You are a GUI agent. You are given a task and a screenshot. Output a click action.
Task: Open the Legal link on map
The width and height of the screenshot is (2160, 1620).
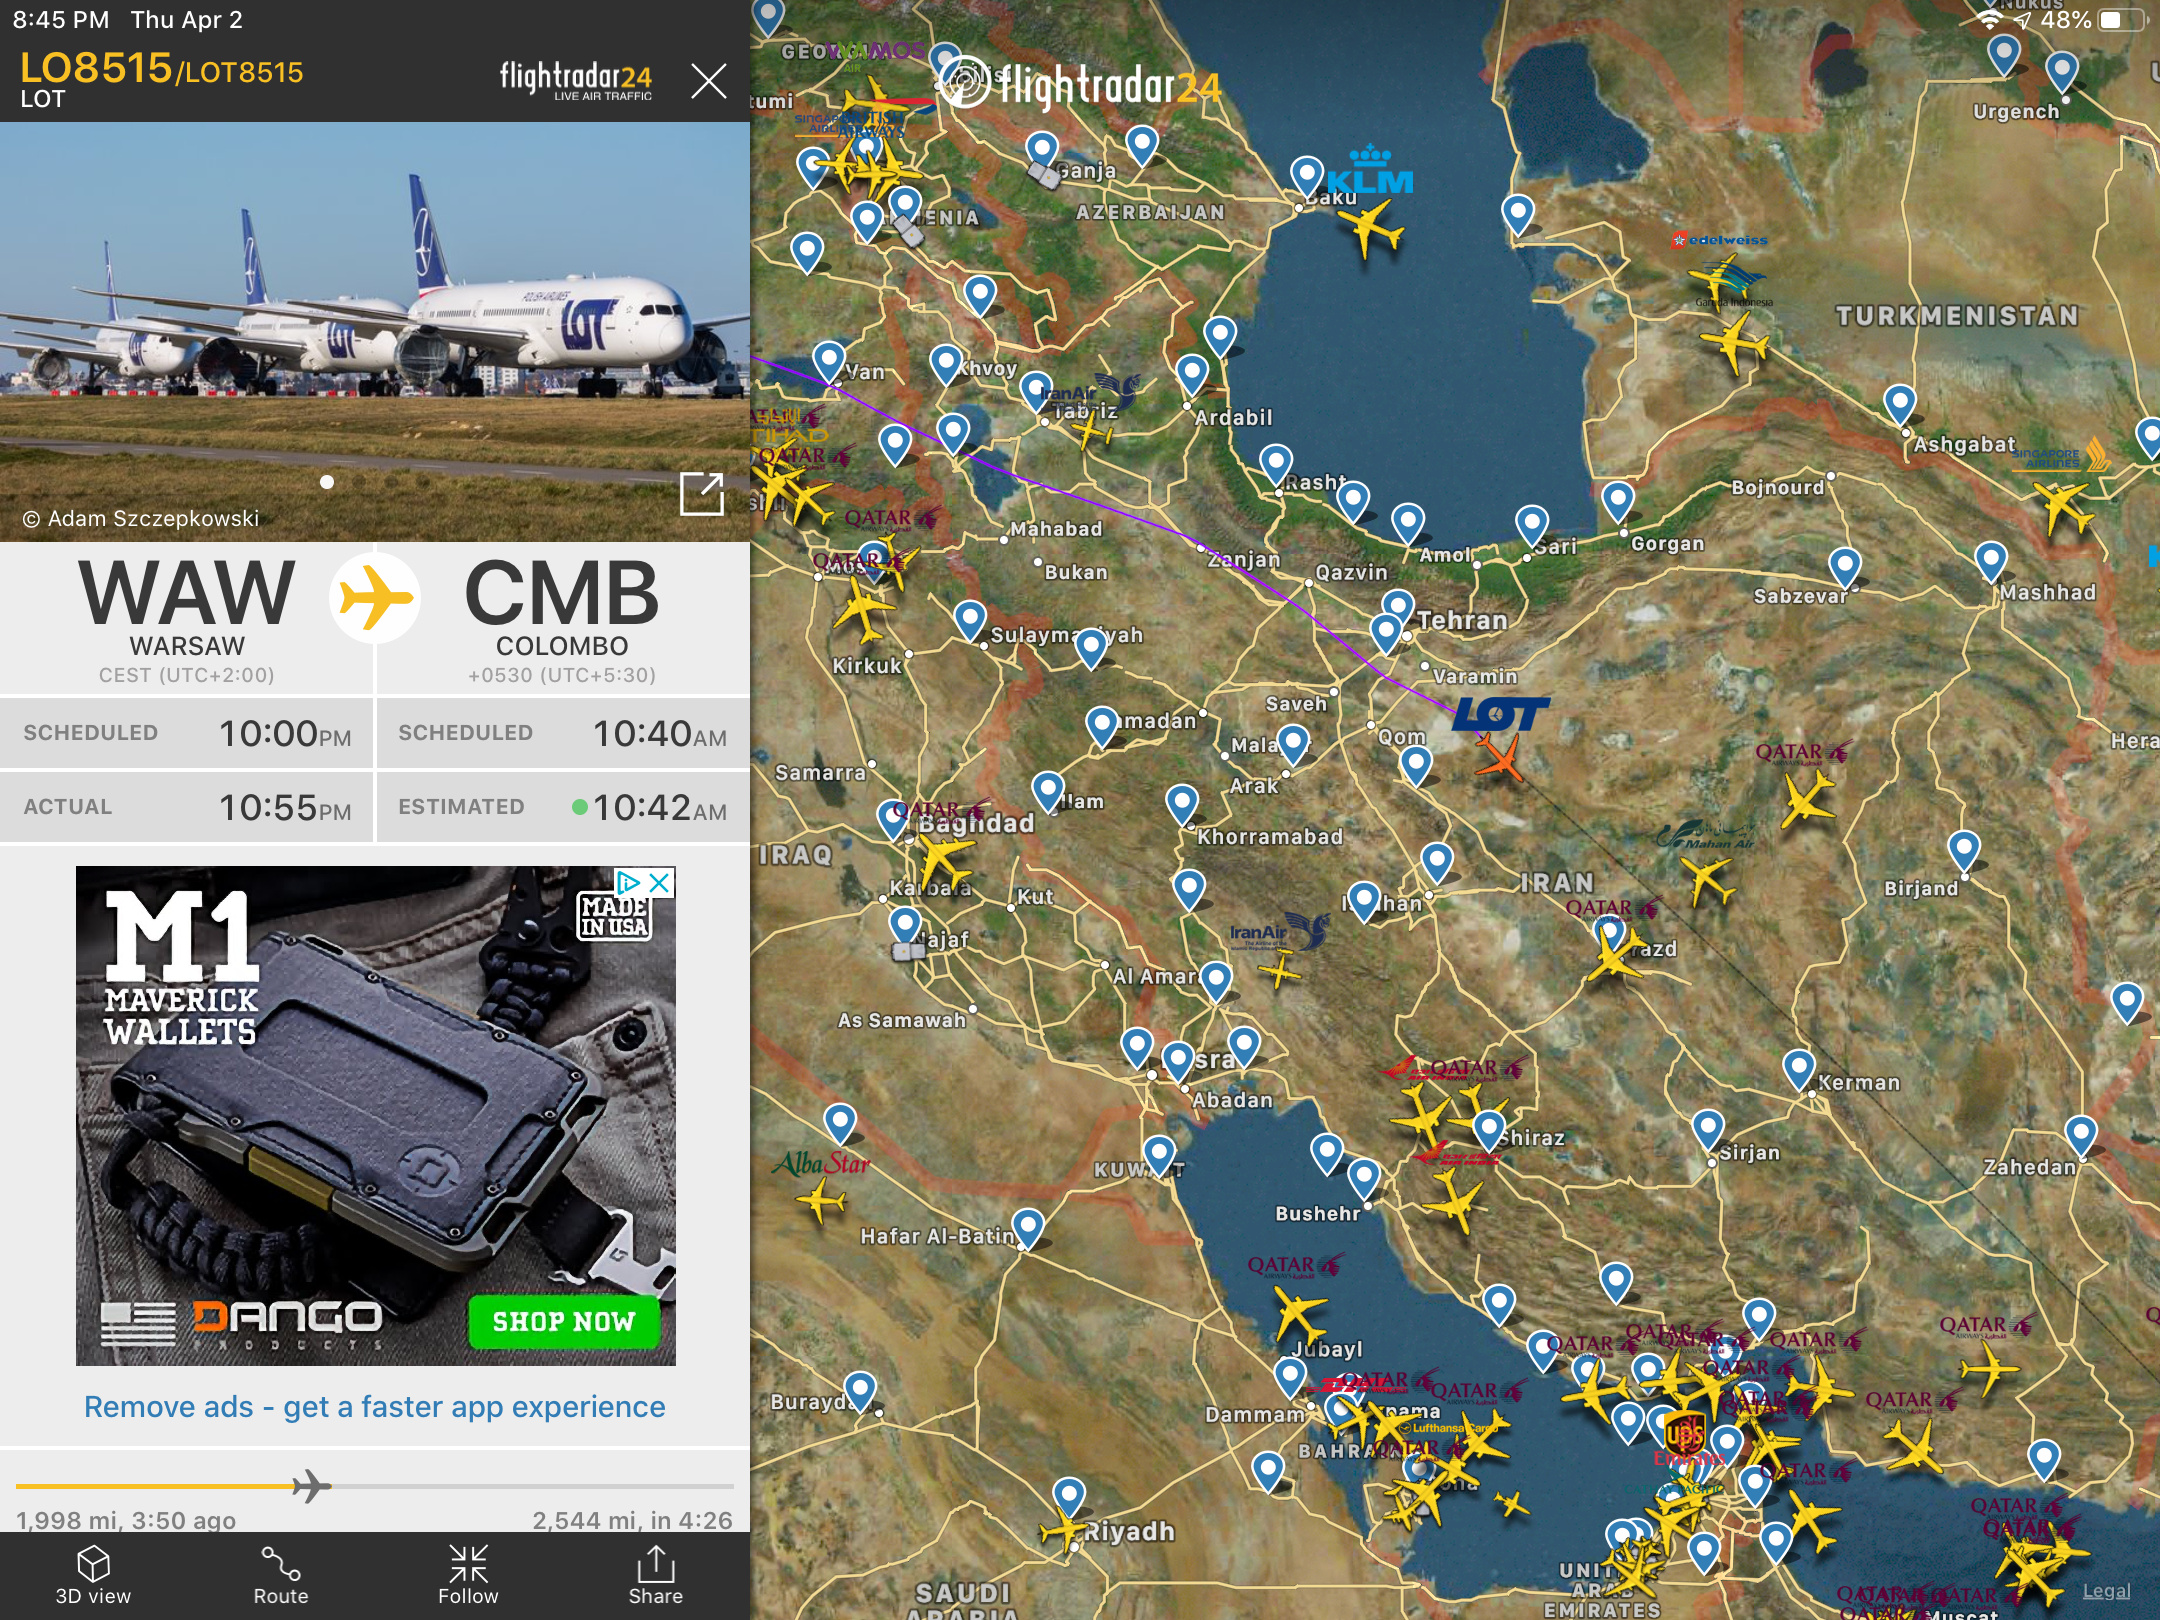[2106, 1590]
